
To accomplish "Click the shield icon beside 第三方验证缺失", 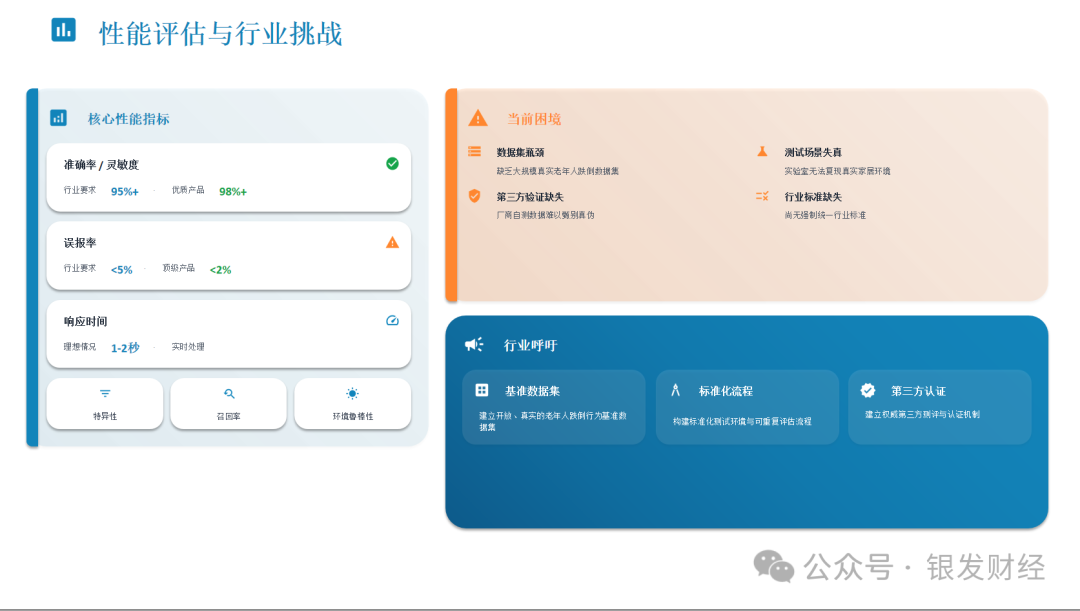I will pyautogui.click(x=474, y=196).
